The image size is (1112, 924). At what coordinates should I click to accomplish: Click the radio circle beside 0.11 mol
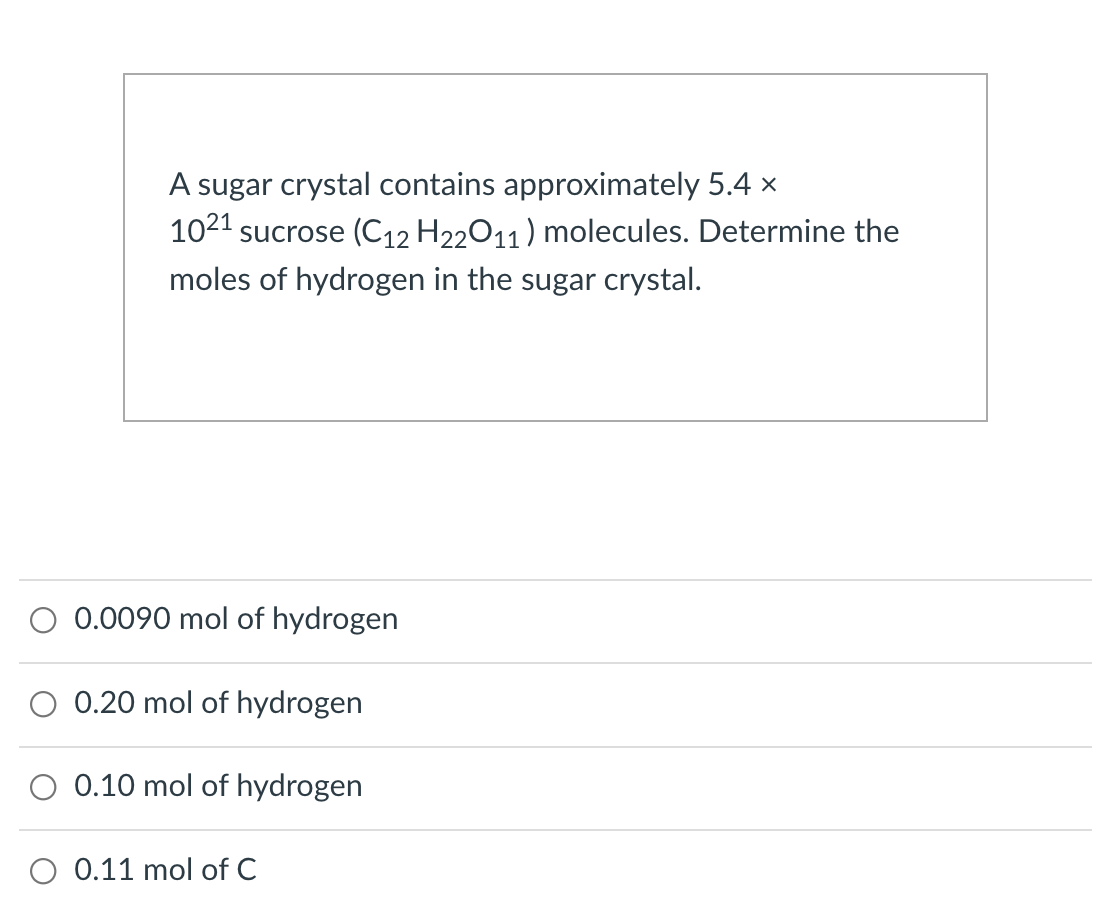tap(43, 871)
